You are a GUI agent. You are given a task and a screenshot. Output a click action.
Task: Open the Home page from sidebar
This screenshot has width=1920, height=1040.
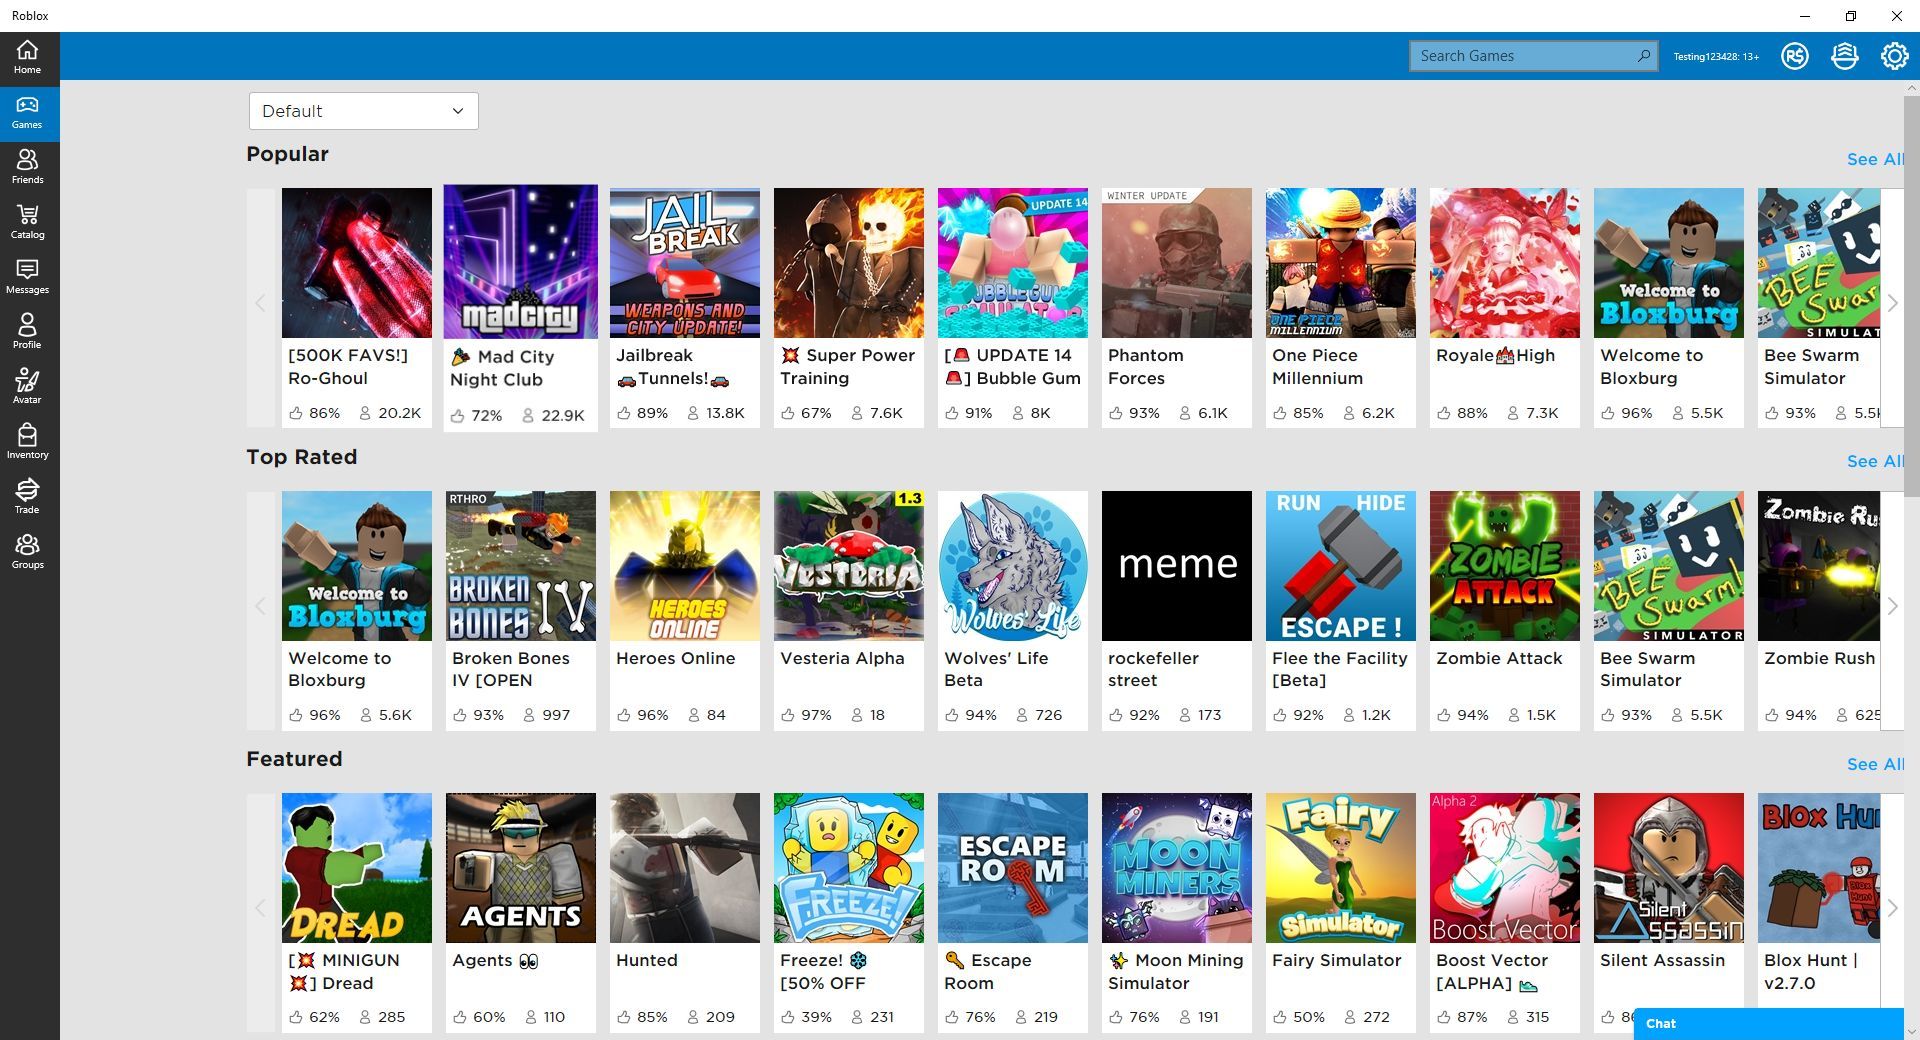coord(27,57)
